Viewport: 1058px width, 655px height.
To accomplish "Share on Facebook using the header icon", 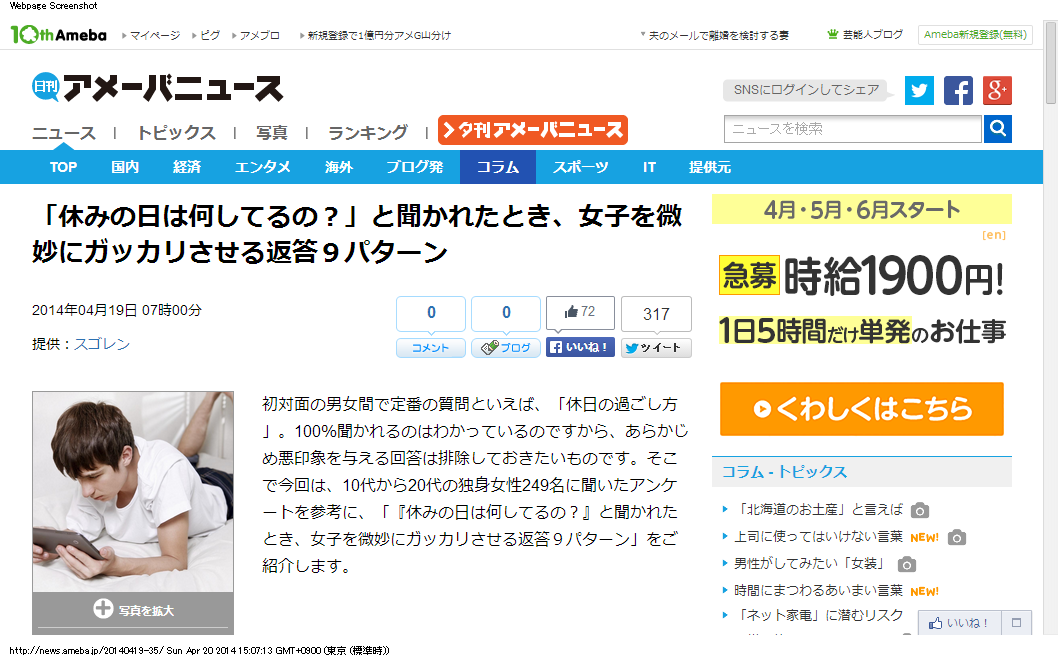I will click(958, 90).
